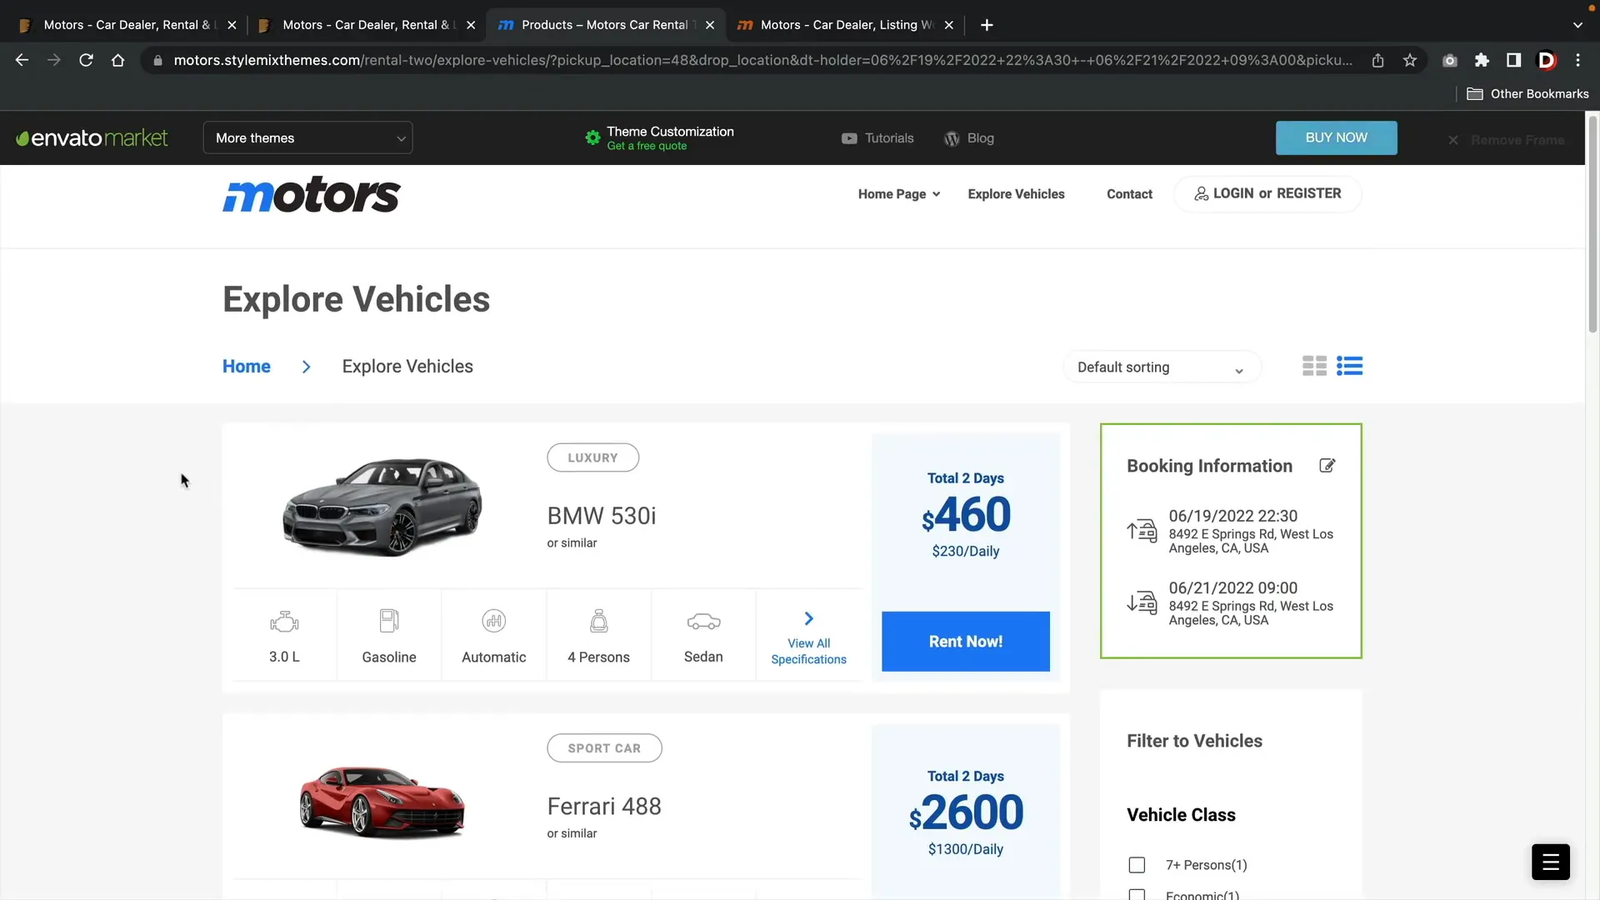The image size is (1600, 900).
Task: Click drop-off date 06/21/2022 09:00
Action: tap(1233, 588)
